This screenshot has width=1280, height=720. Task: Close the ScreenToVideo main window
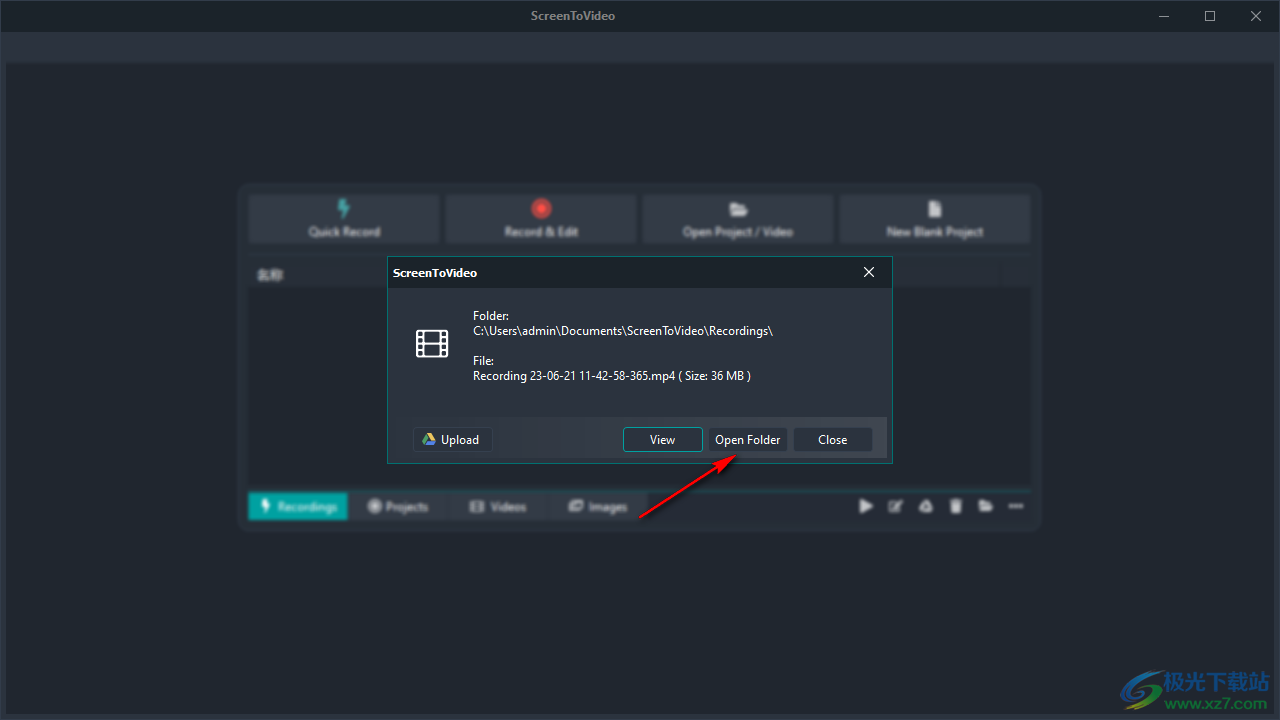[1256, 16]
